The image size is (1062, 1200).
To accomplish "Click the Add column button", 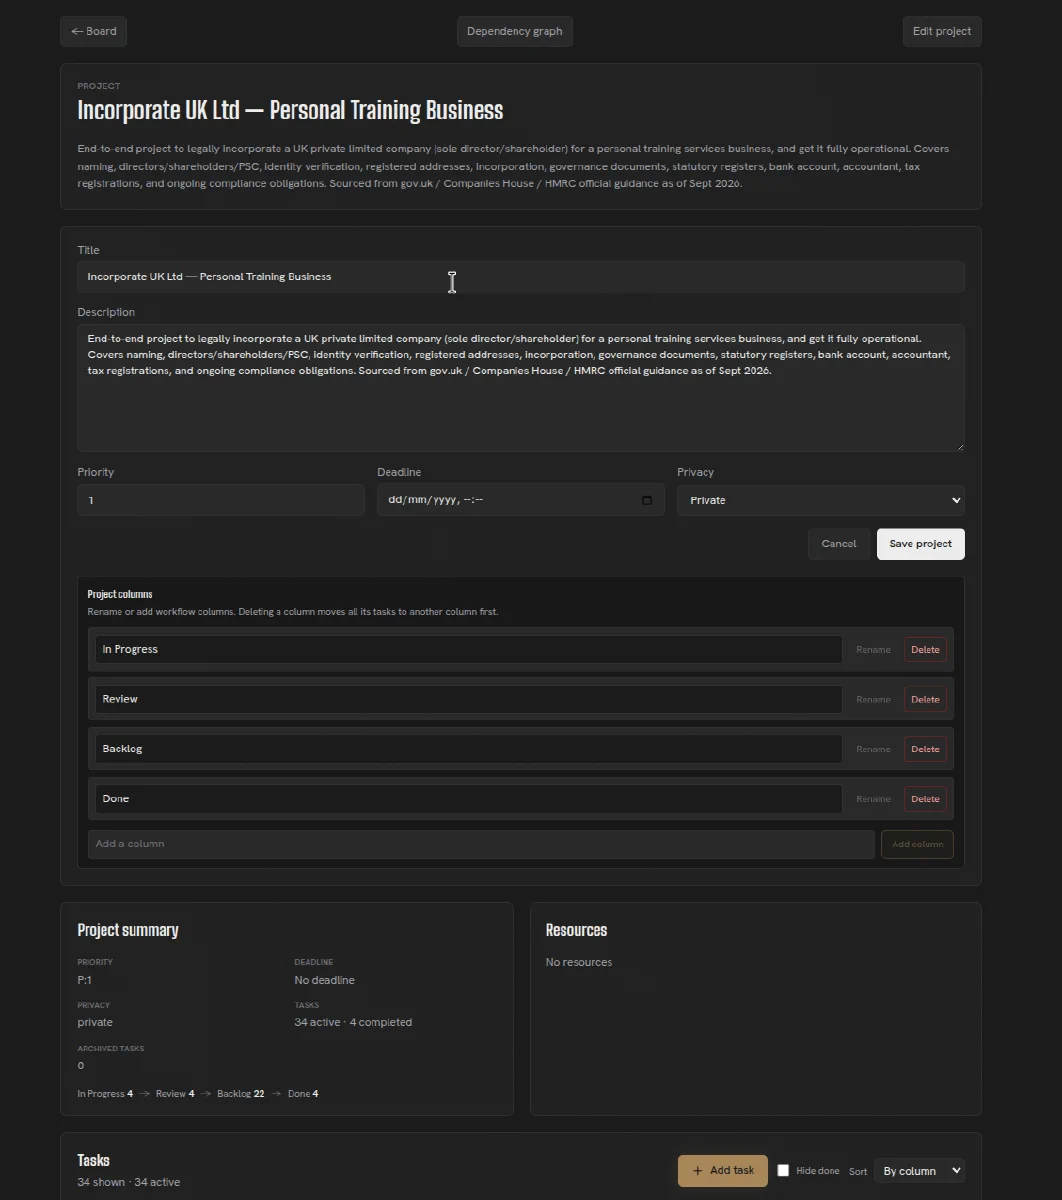I will click(917, 844).
